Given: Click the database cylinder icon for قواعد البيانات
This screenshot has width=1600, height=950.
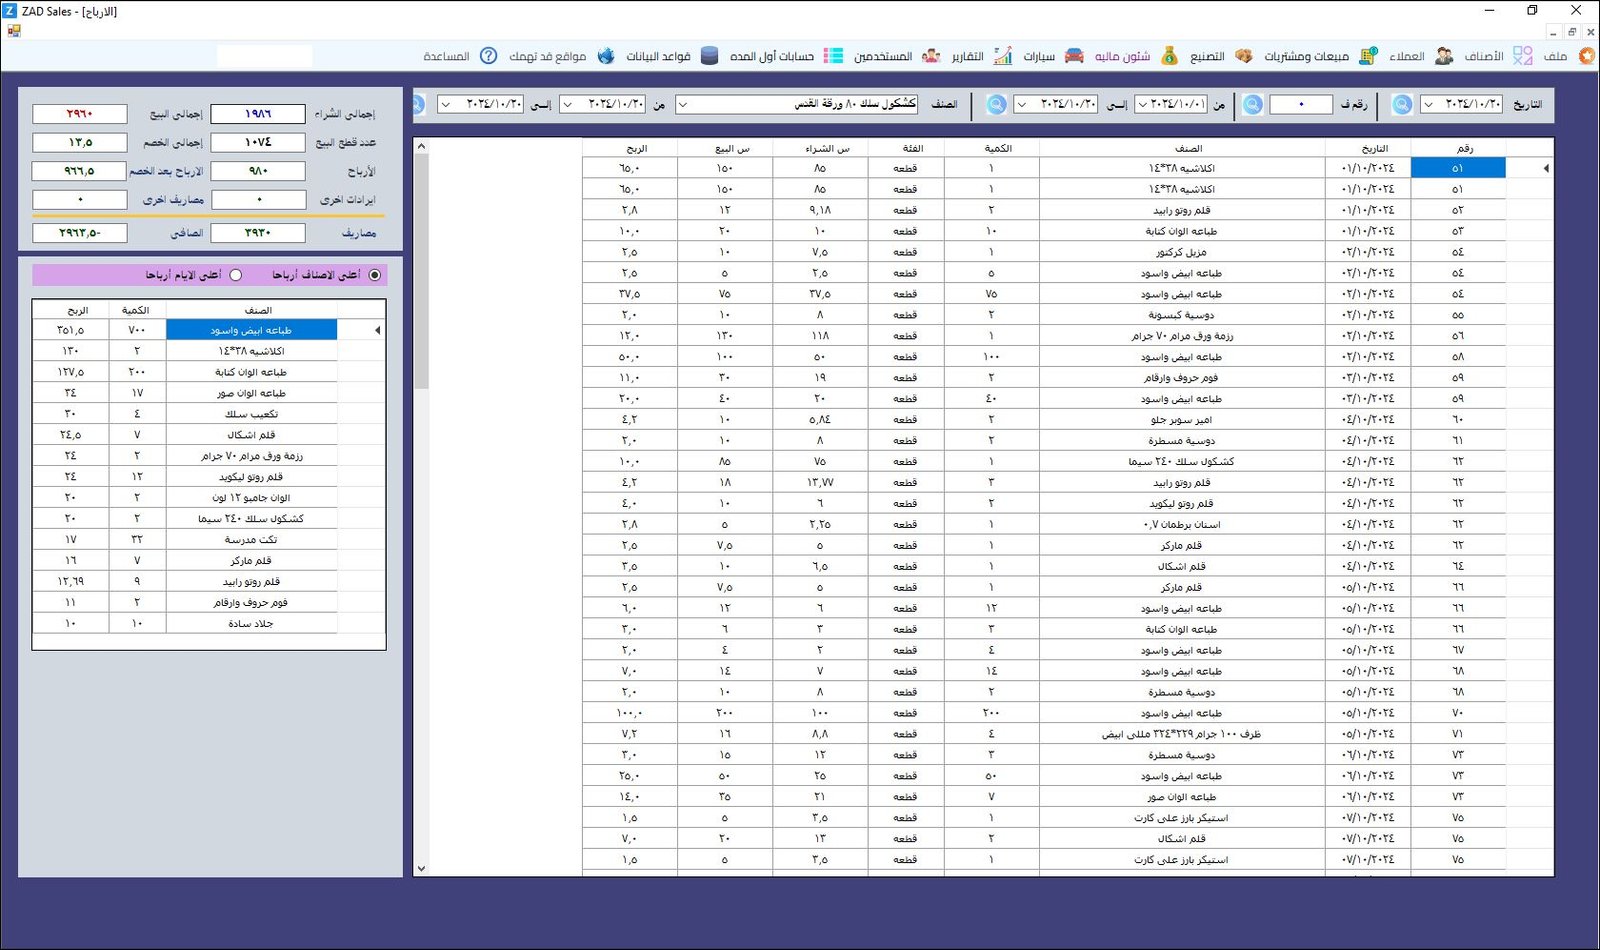Looking at the screenshot, I should [x=709, y=56].
